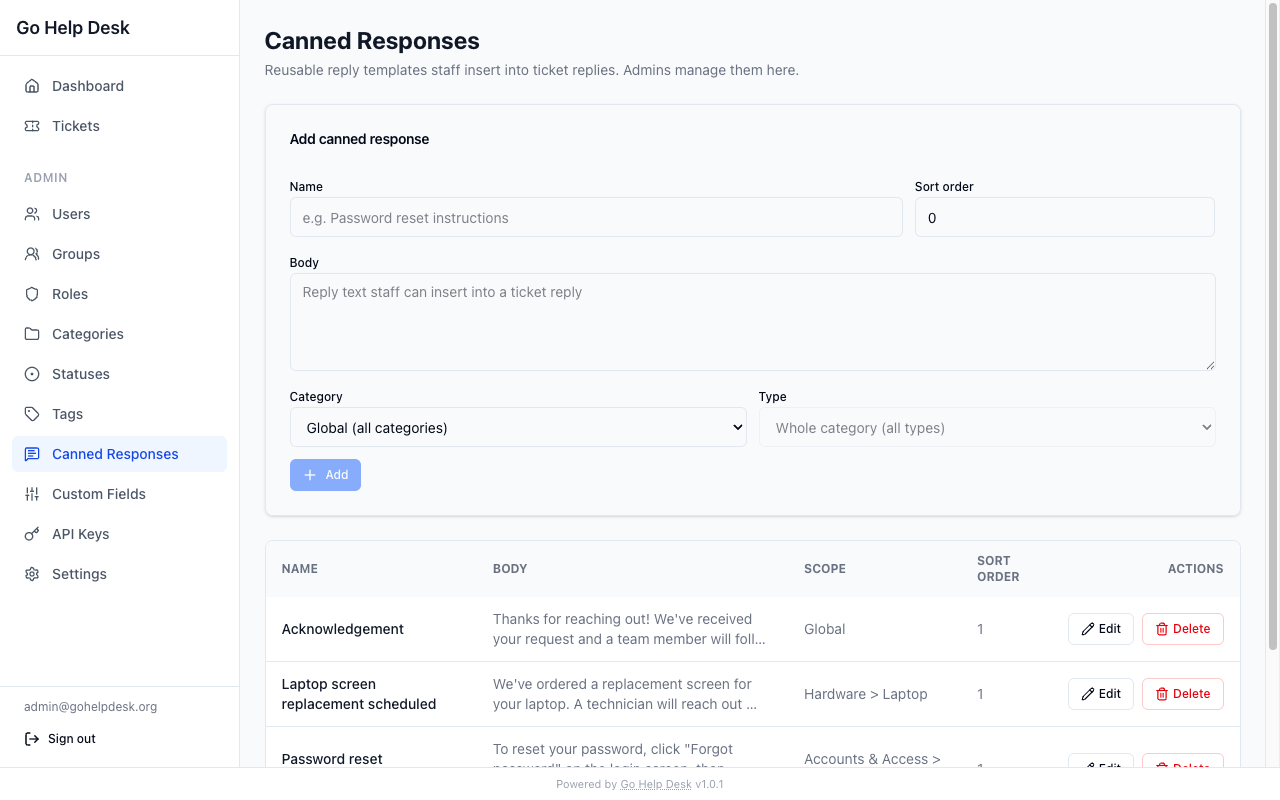Click the Groups icon in sidebar
The width and height of the screenshot is (1280, 800).
point(32,254)
